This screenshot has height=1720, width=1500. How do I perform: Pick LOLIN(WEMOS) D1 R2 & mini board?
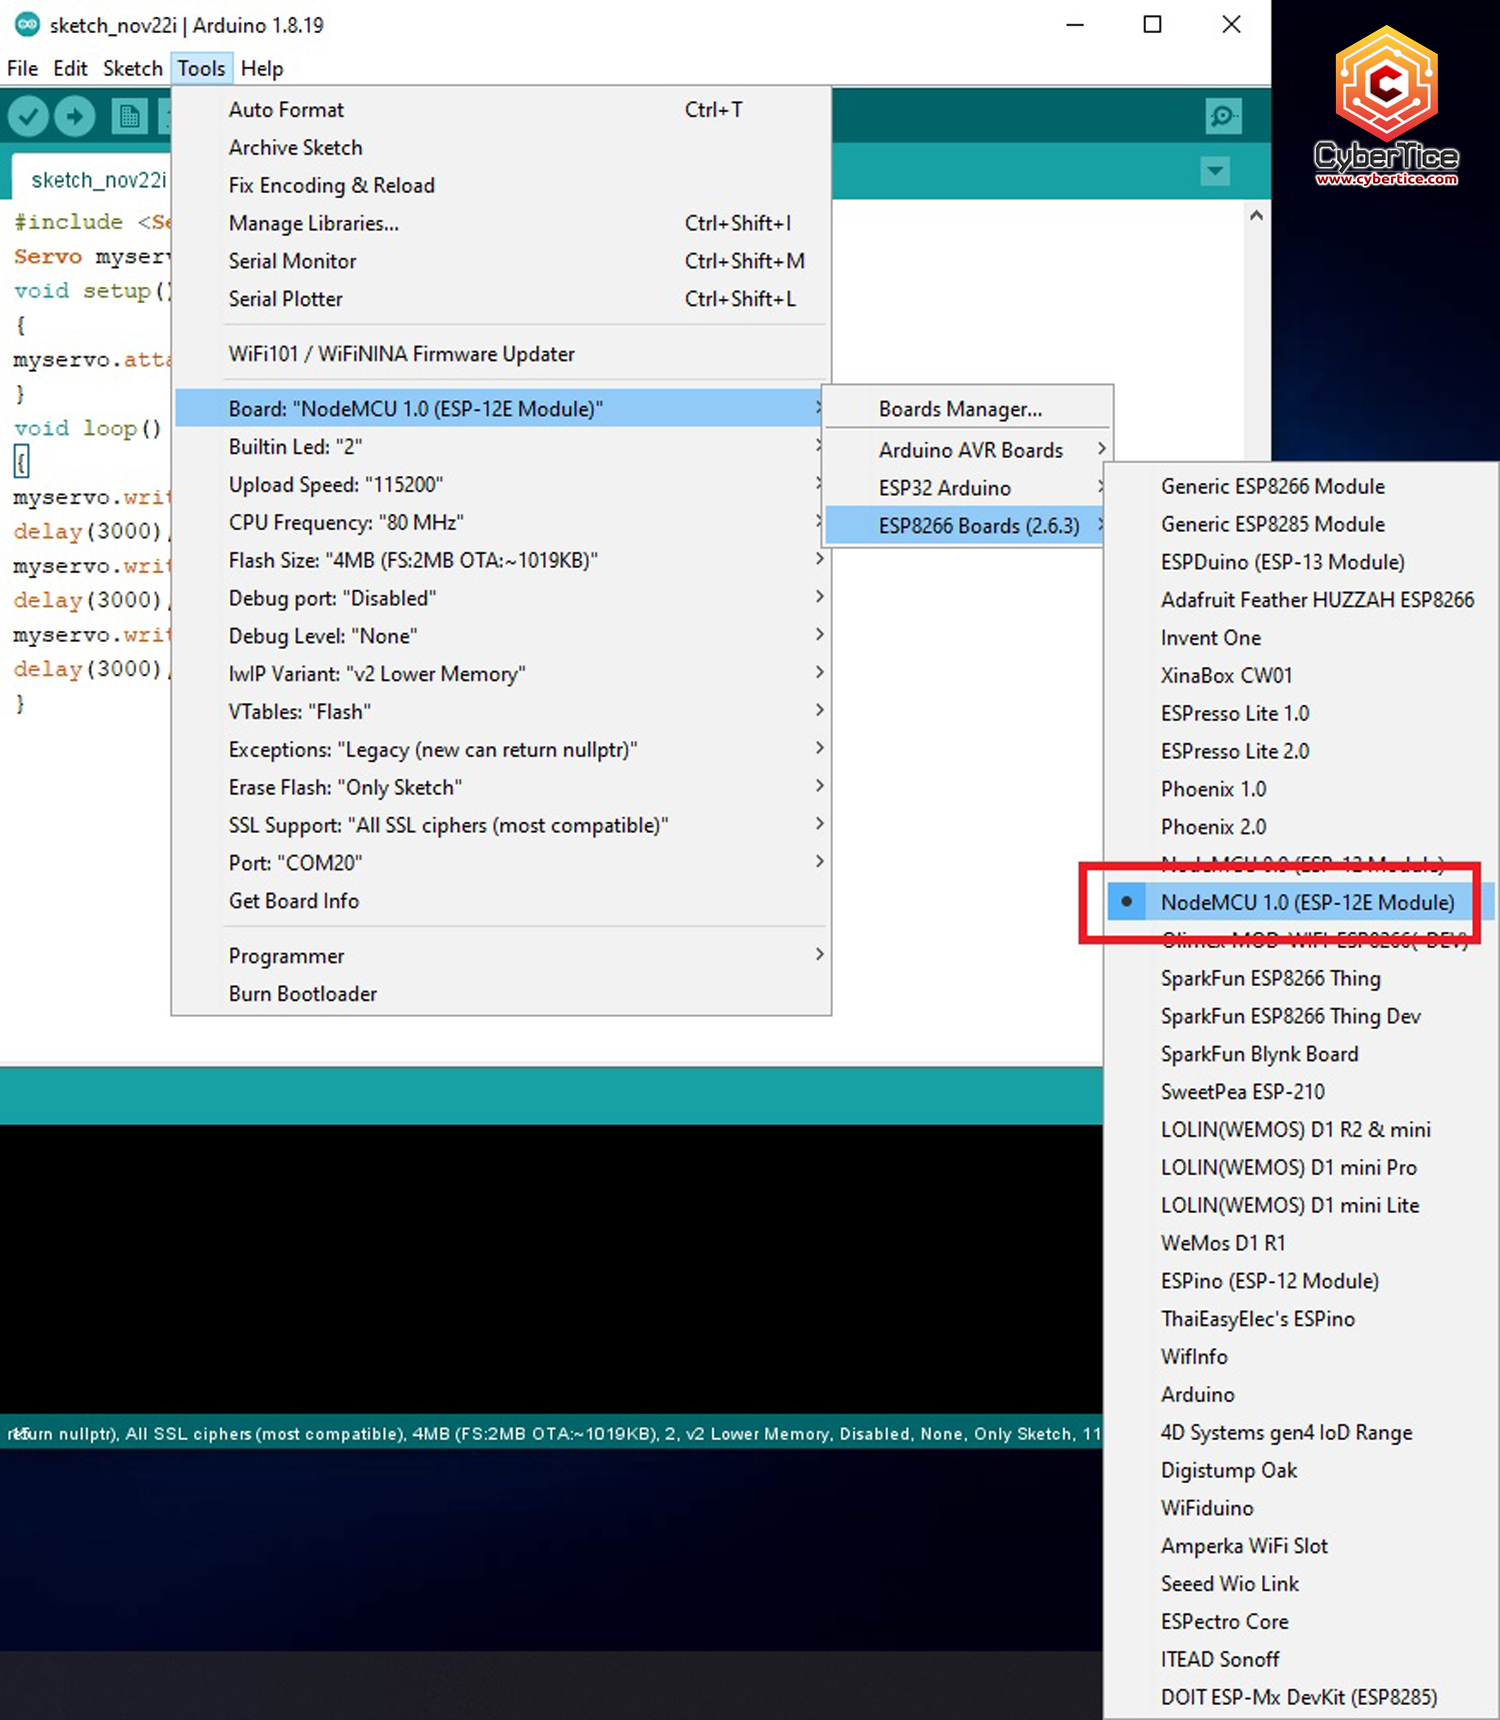(1295, 1130)
